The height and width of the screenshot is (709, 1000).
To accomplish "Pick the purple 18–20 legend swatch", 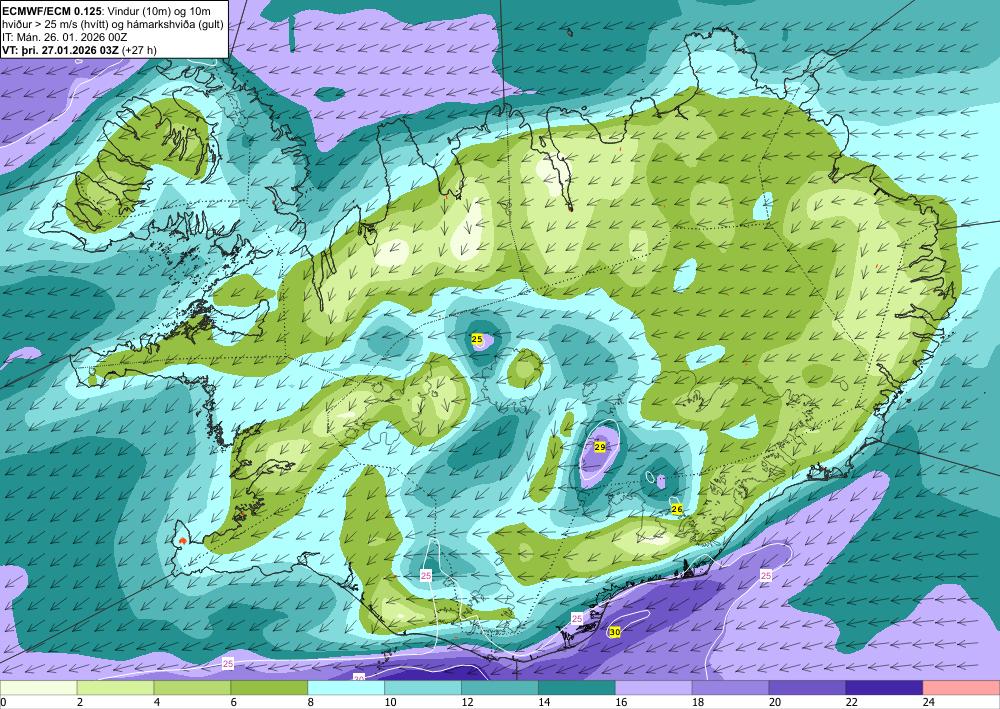I will (x=730, y=688).
